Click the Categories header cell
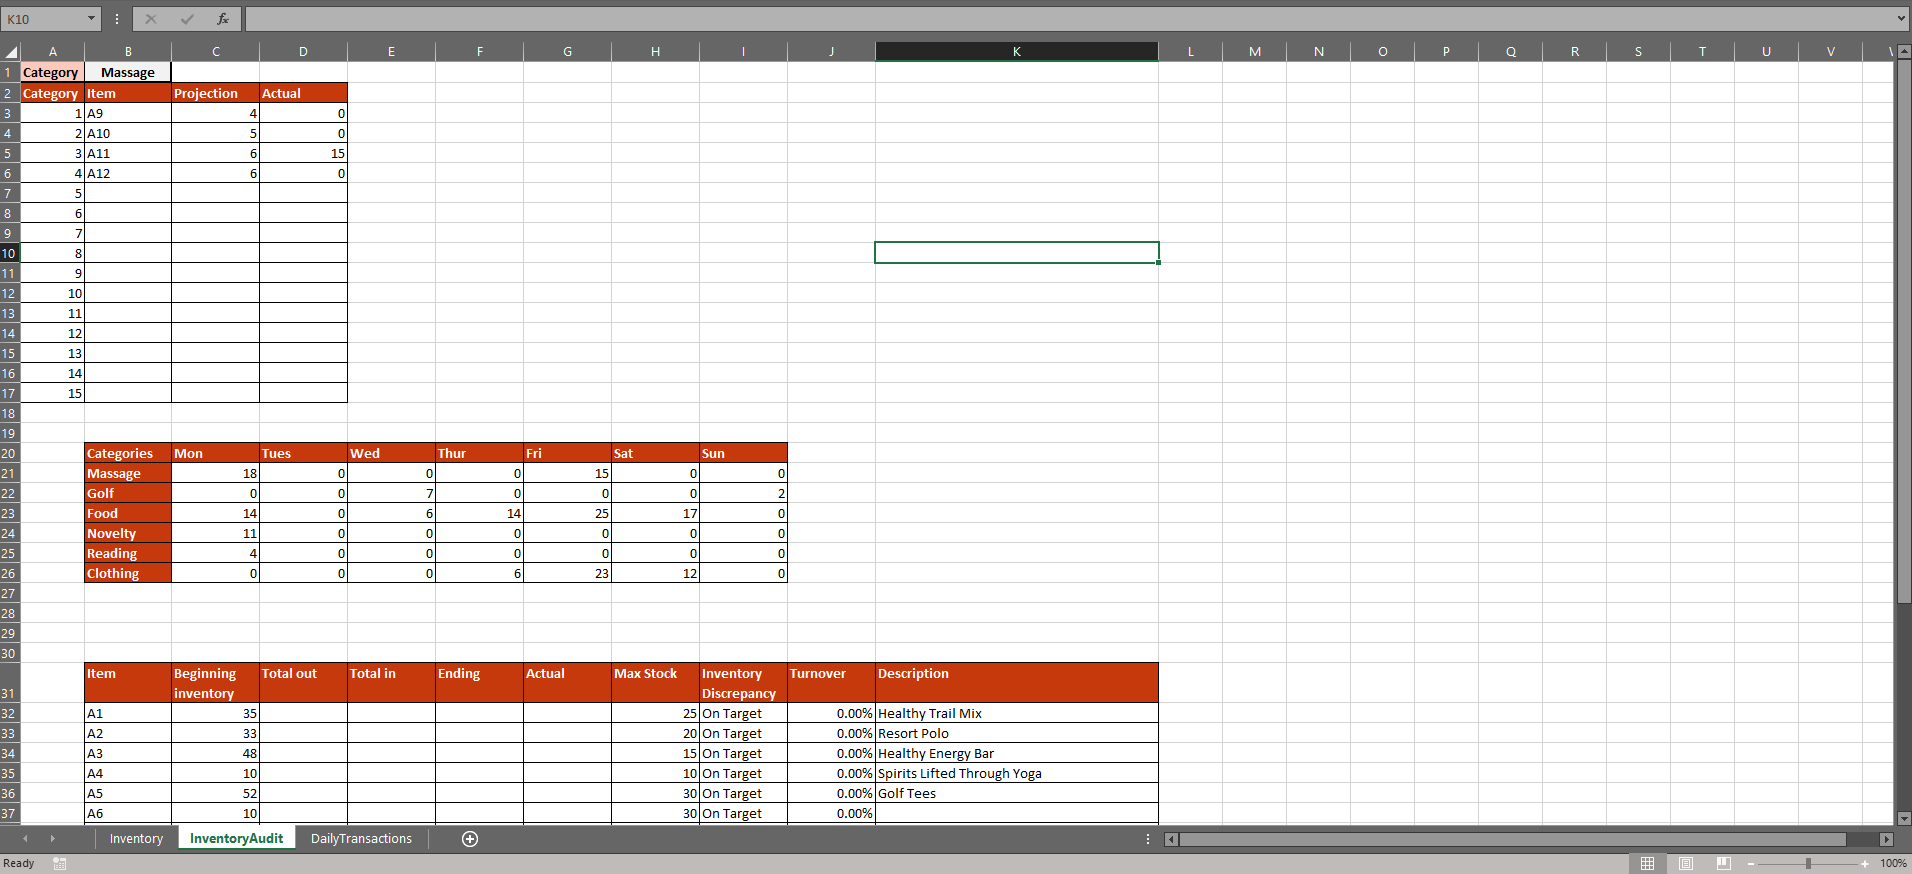The height and width of the screenshot is (874, 1912). coord(128,453)
